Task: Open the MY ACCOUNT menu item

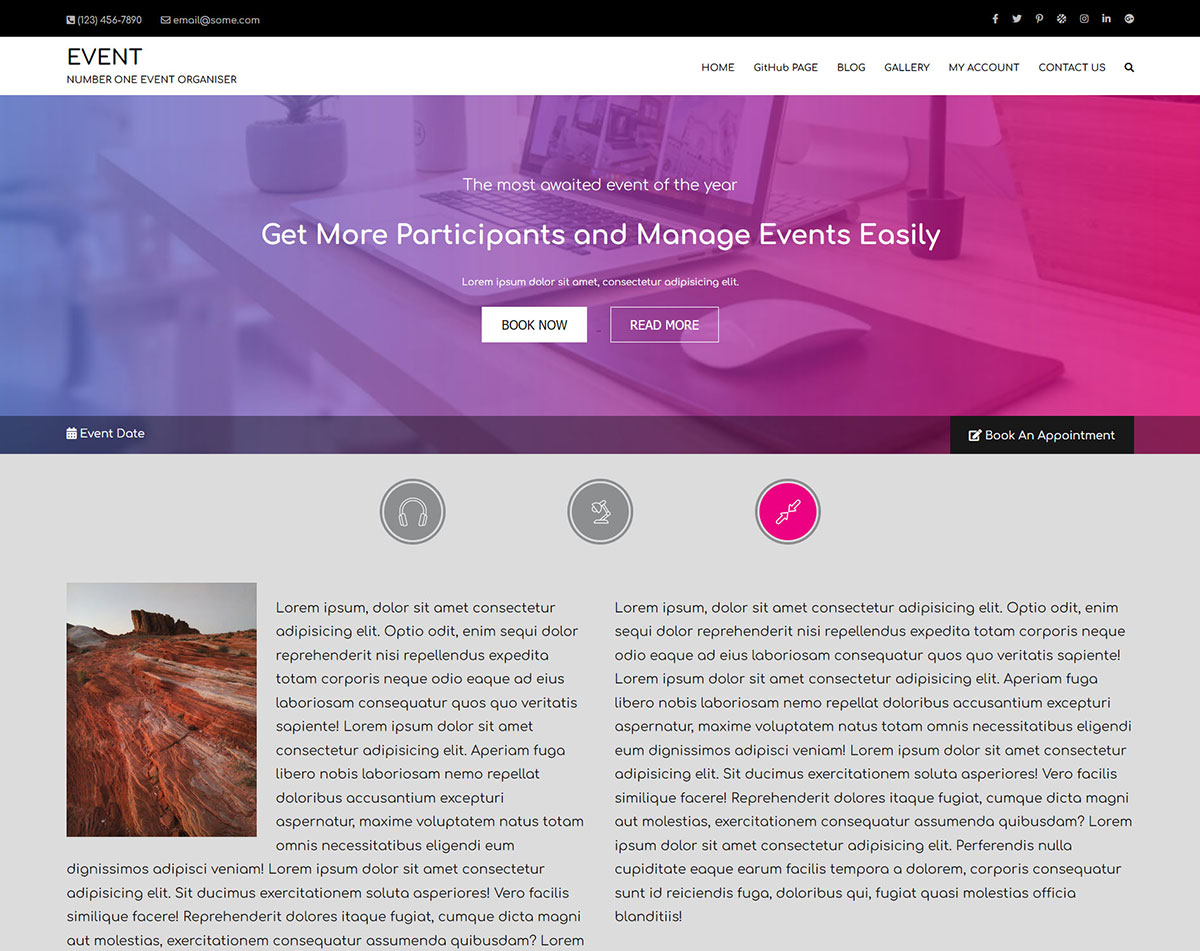Action: coord(984,67)
